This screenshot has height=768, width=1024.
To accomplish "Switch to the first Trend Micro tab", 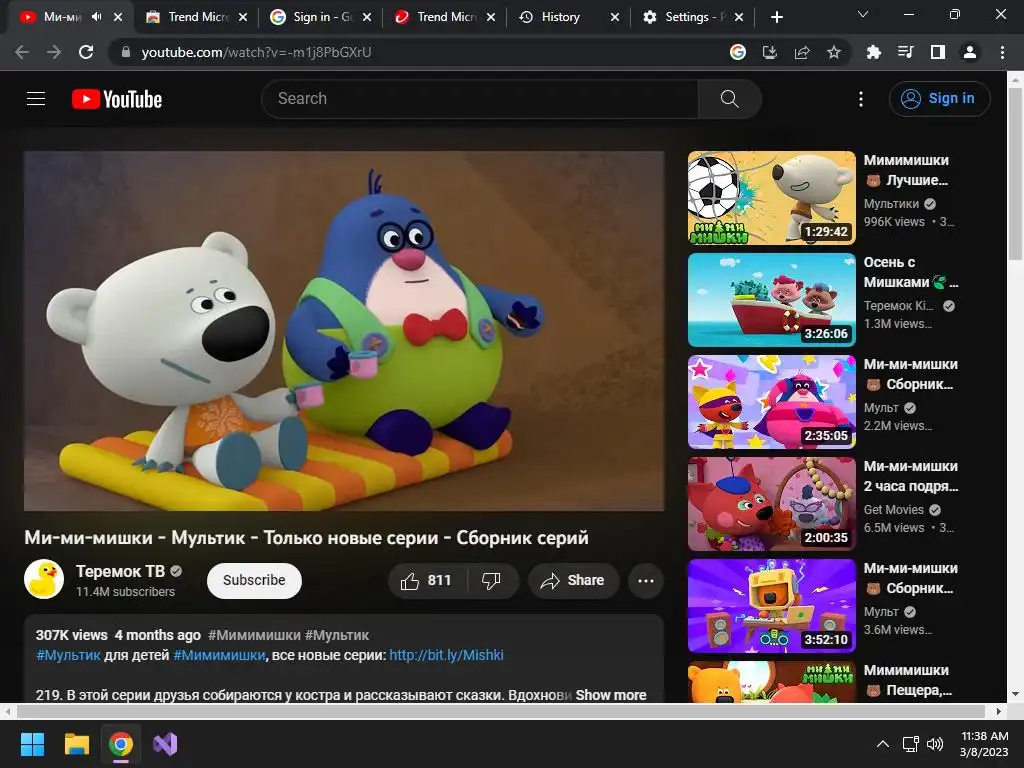I will 197,17.
